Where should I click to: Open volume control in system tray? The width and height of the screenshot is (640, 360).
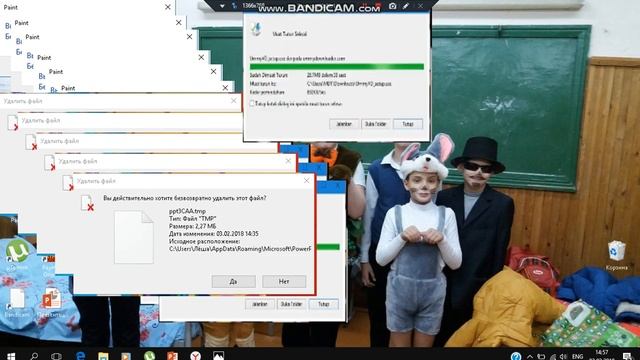tap(563, 356)
